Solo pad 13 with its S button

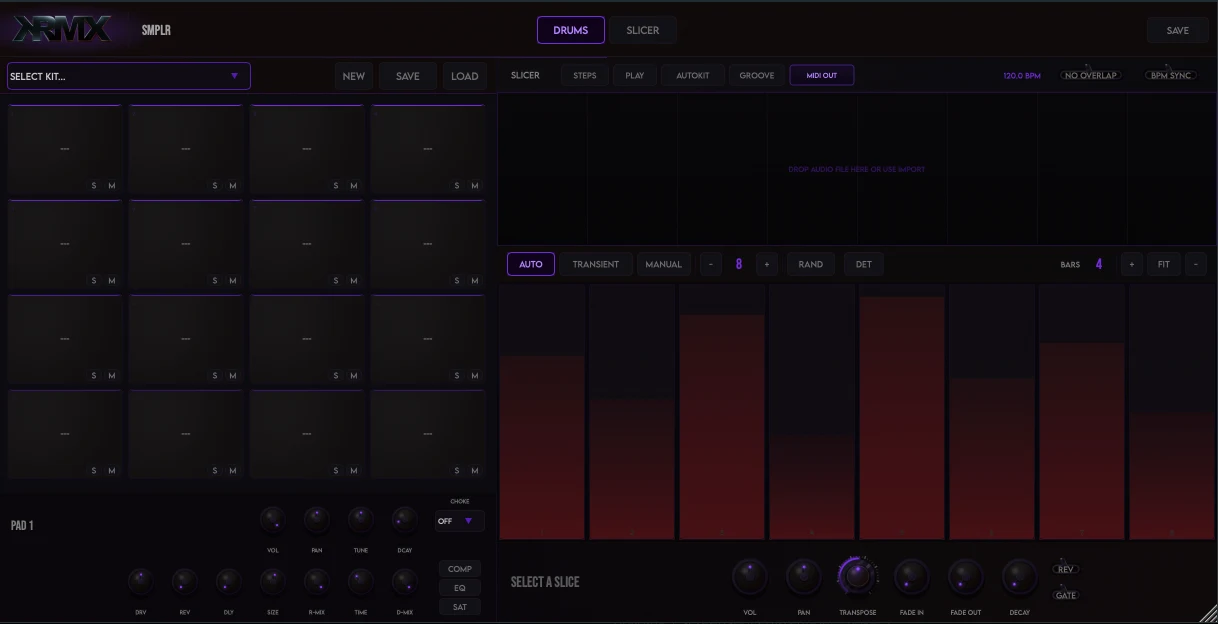[x=94, y=471]
